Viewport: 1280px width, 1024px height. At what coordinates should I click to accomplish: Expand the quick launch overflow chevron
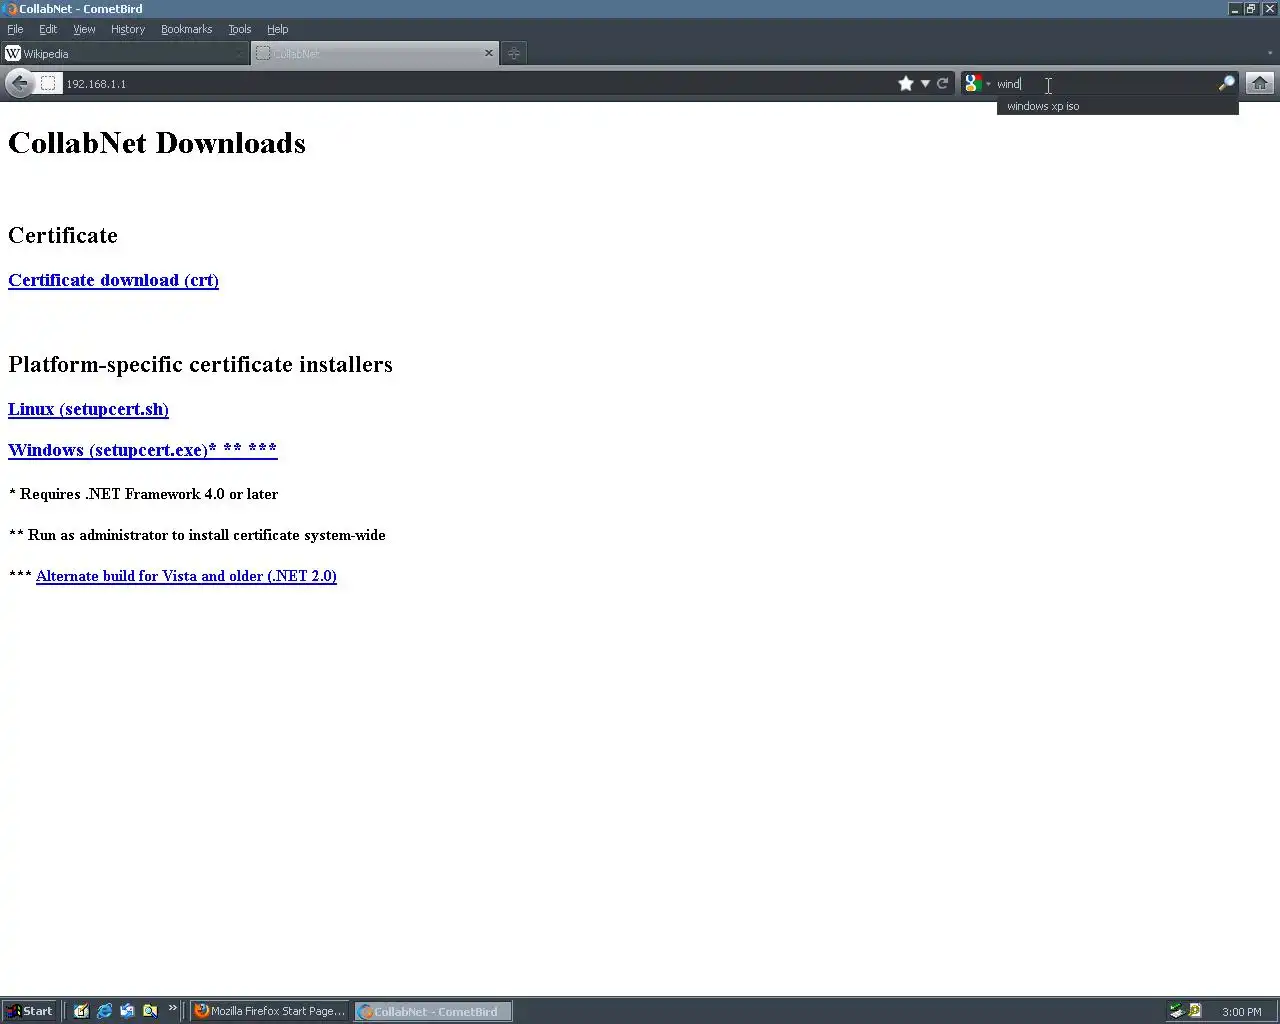(172, 1008)
